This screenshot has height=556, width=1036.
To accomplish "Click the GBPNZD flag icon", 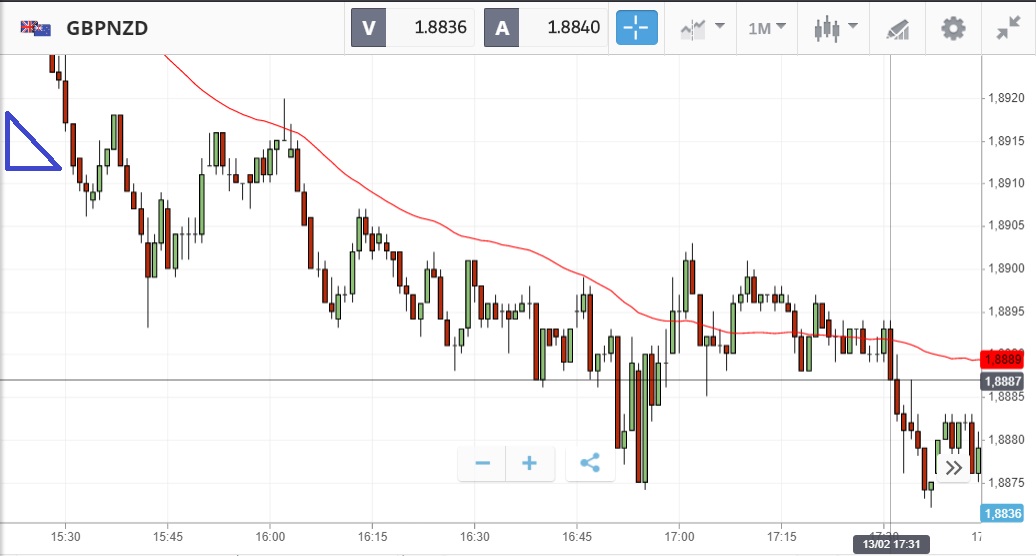I will tap(37, 28).
